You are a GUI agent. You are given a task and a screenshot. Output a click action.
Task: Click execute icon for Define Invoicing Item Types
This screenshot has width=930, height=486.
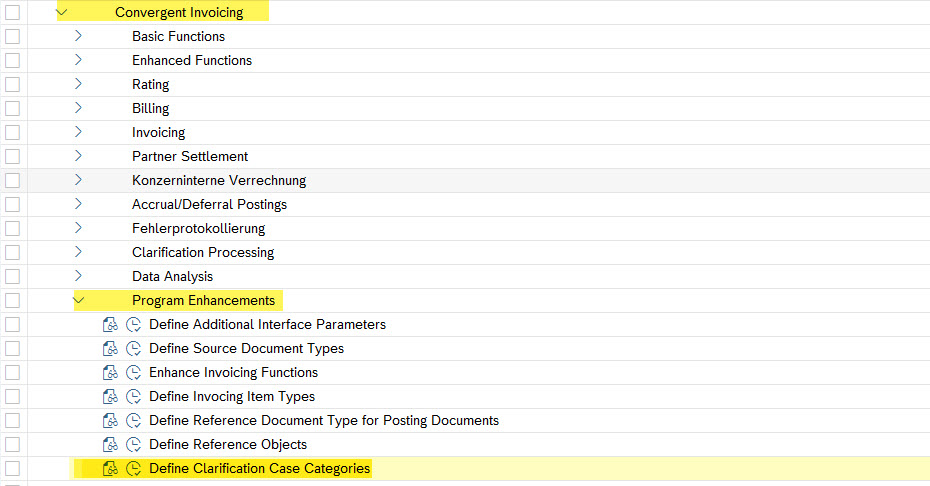point(135,396)
